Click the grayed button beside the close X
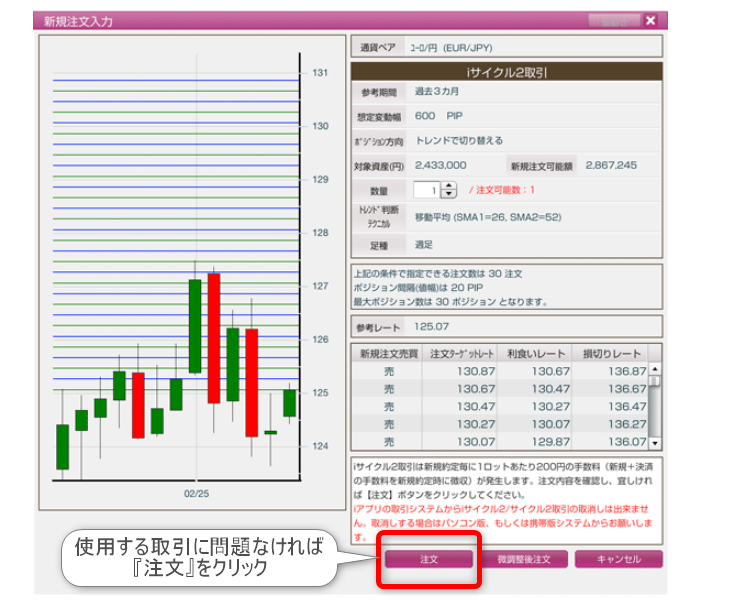The height and width of the screenshot is (600, 730). coord(613,20)
